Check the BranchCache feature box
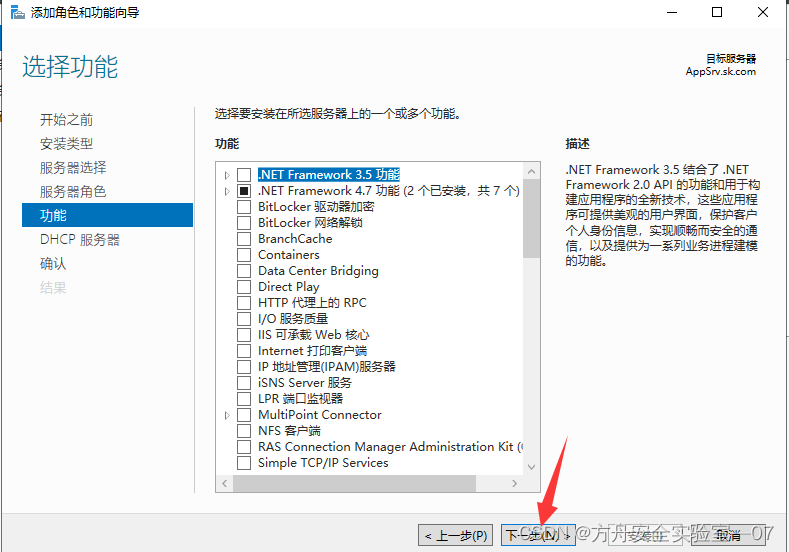The height and width of the screenshot is (552, 789). pos(244,239)
